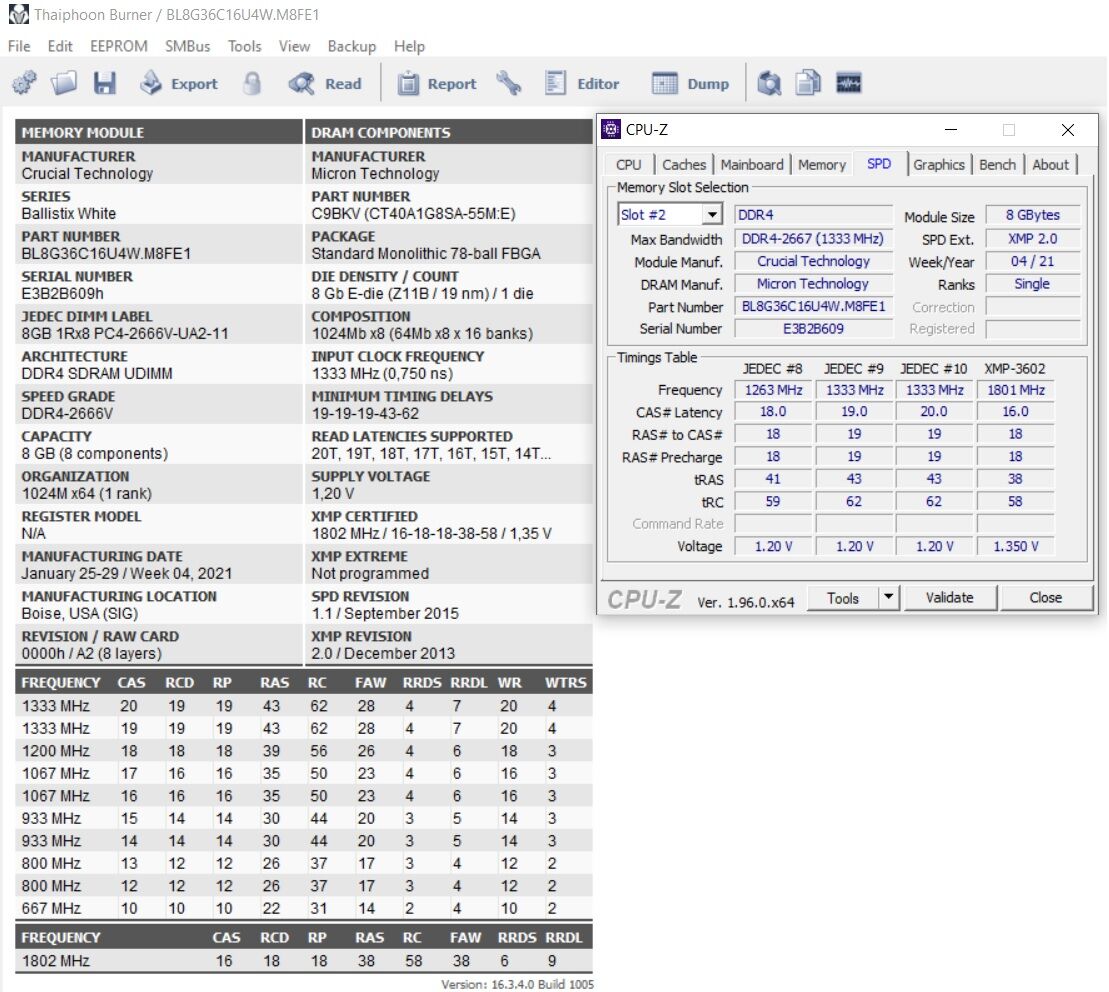
Task: Click the Validate button in CPU-Z
Action: tap(949, 597)
